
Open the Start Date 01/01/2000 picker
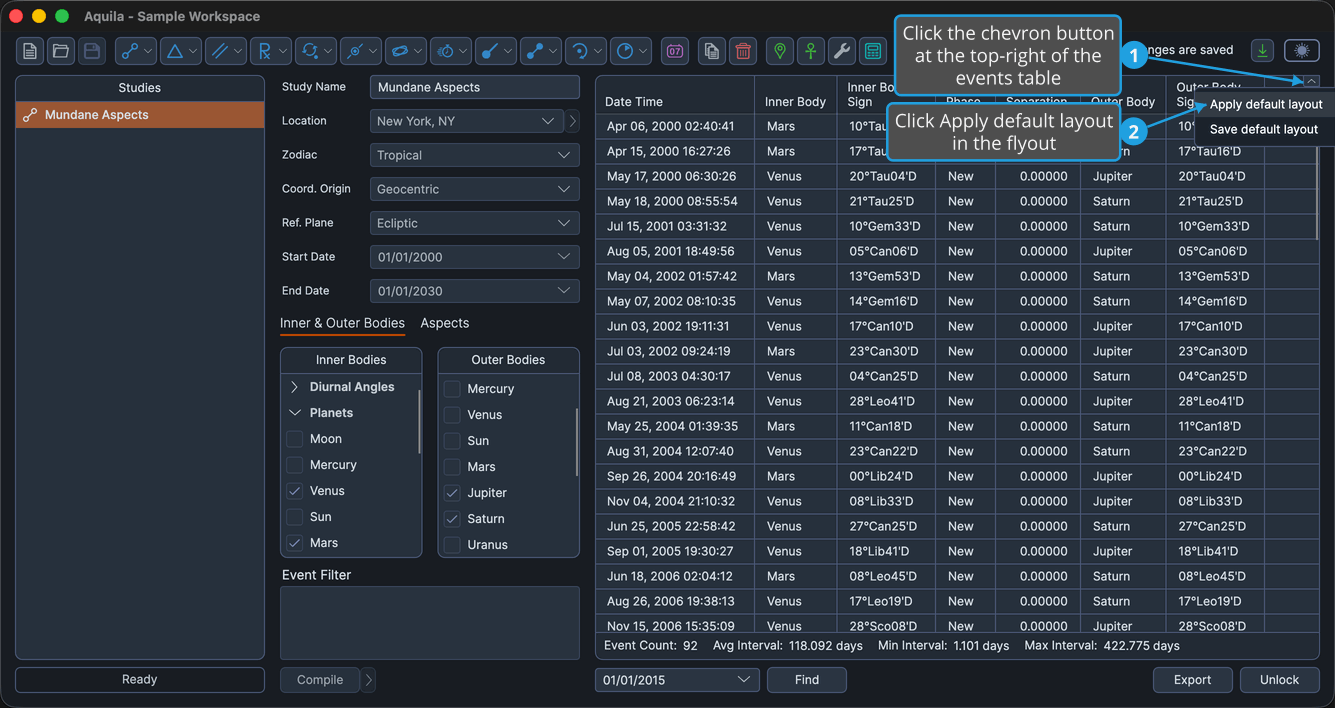474,257
